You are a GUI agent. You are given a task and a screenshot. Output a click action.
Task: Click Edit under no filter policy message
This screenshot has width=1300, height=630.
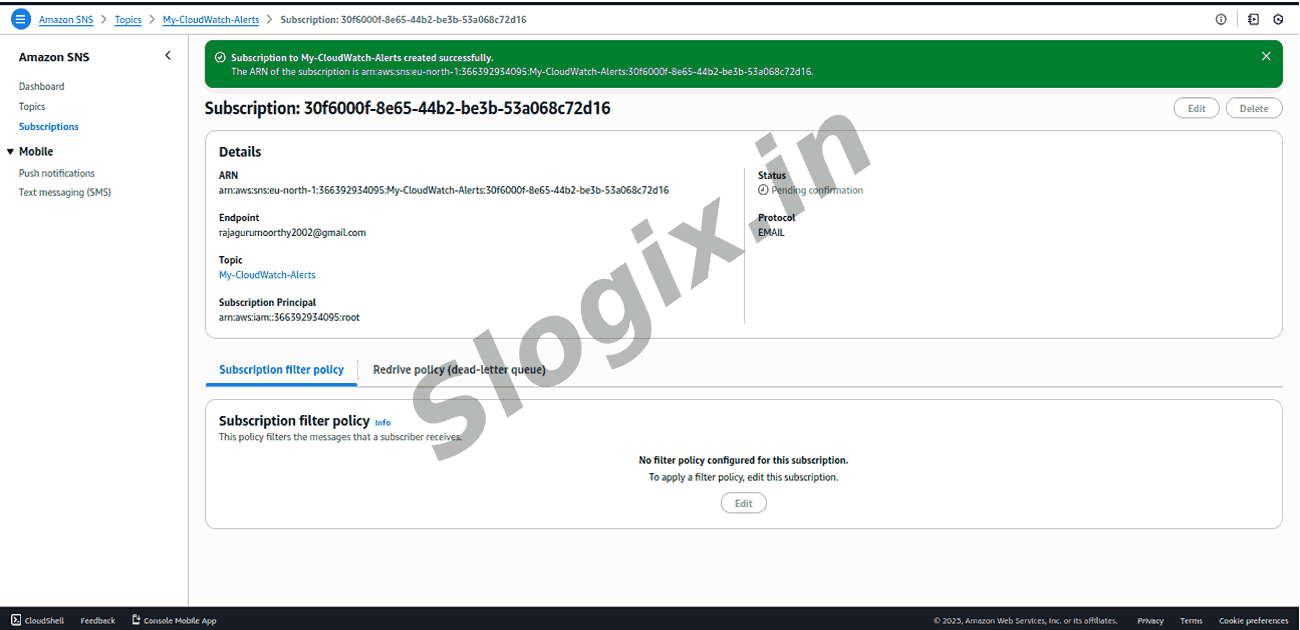743,503
